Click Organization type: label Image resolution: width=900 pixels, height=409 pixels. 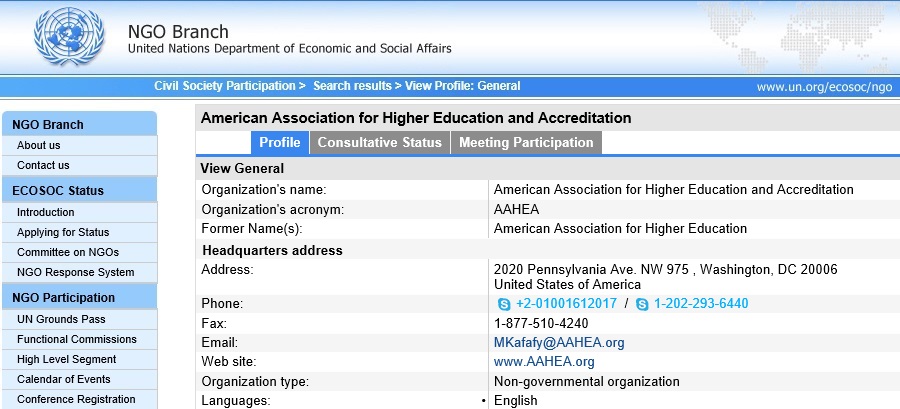255,381
